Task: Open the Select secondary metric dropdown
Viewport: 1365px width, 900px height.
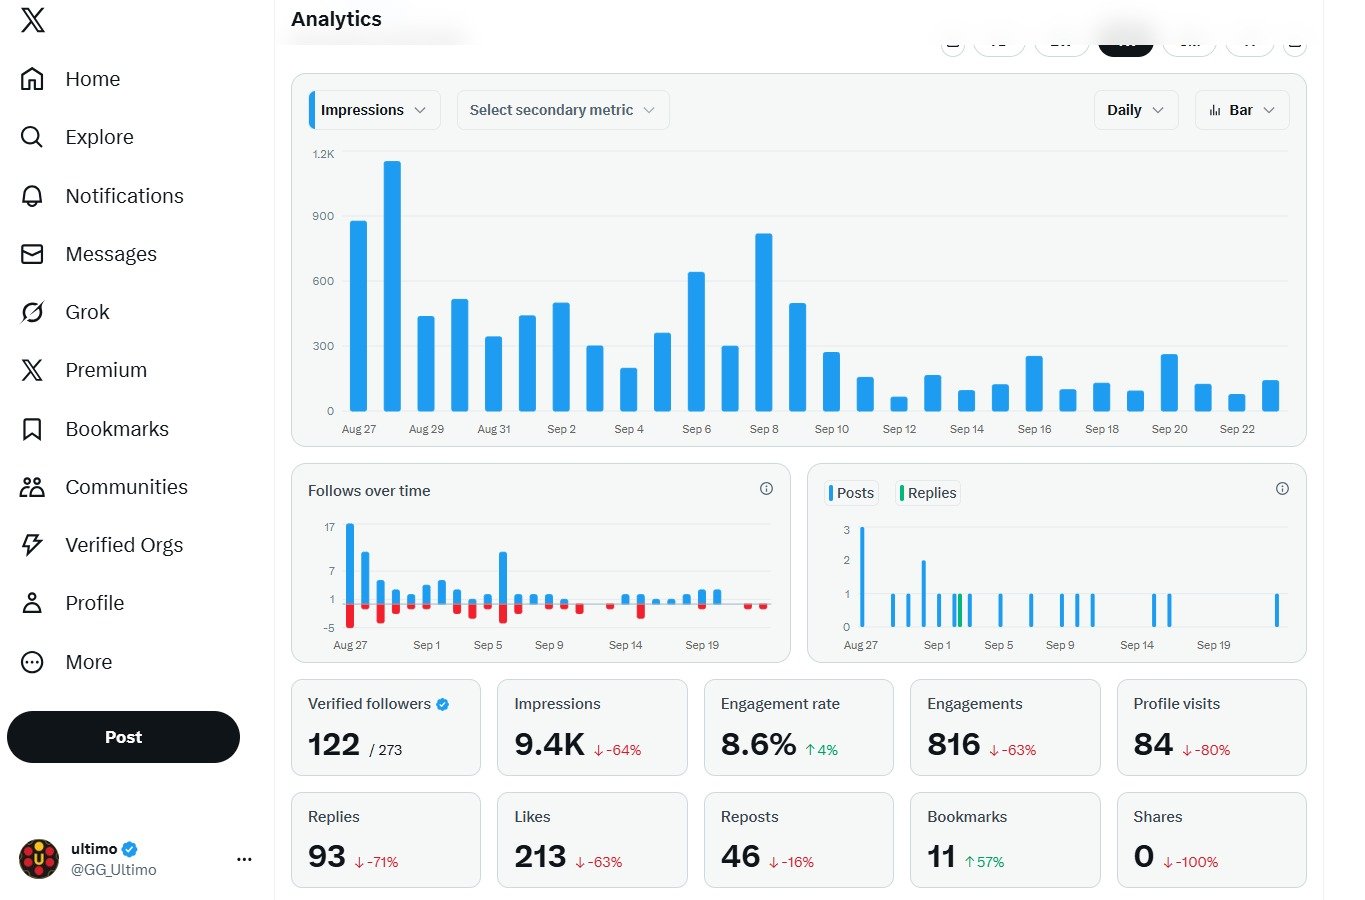Action: 562,110
